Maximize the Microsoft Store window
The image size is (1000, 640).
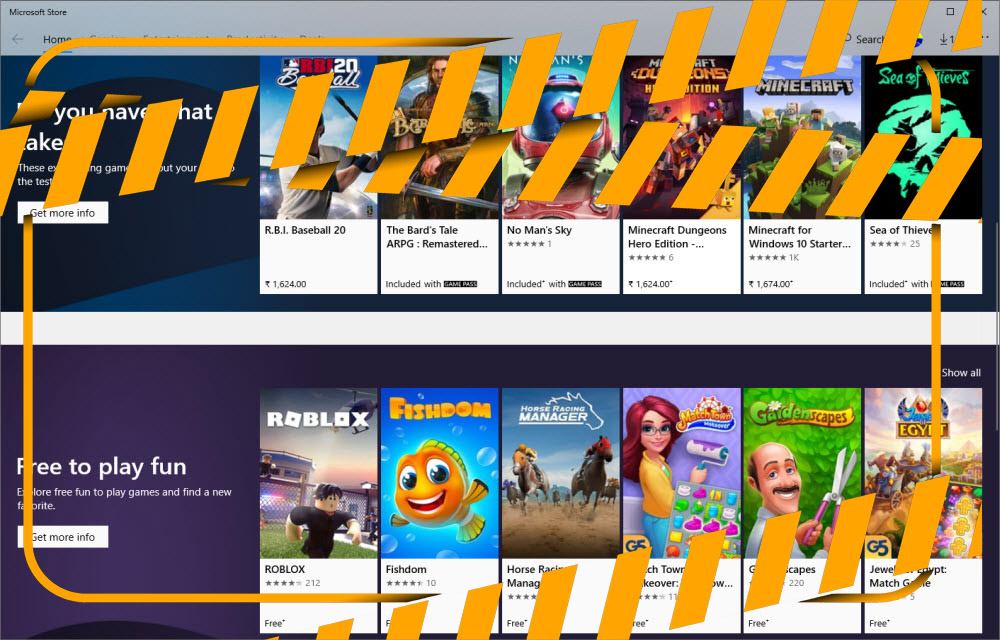point(950,11)
